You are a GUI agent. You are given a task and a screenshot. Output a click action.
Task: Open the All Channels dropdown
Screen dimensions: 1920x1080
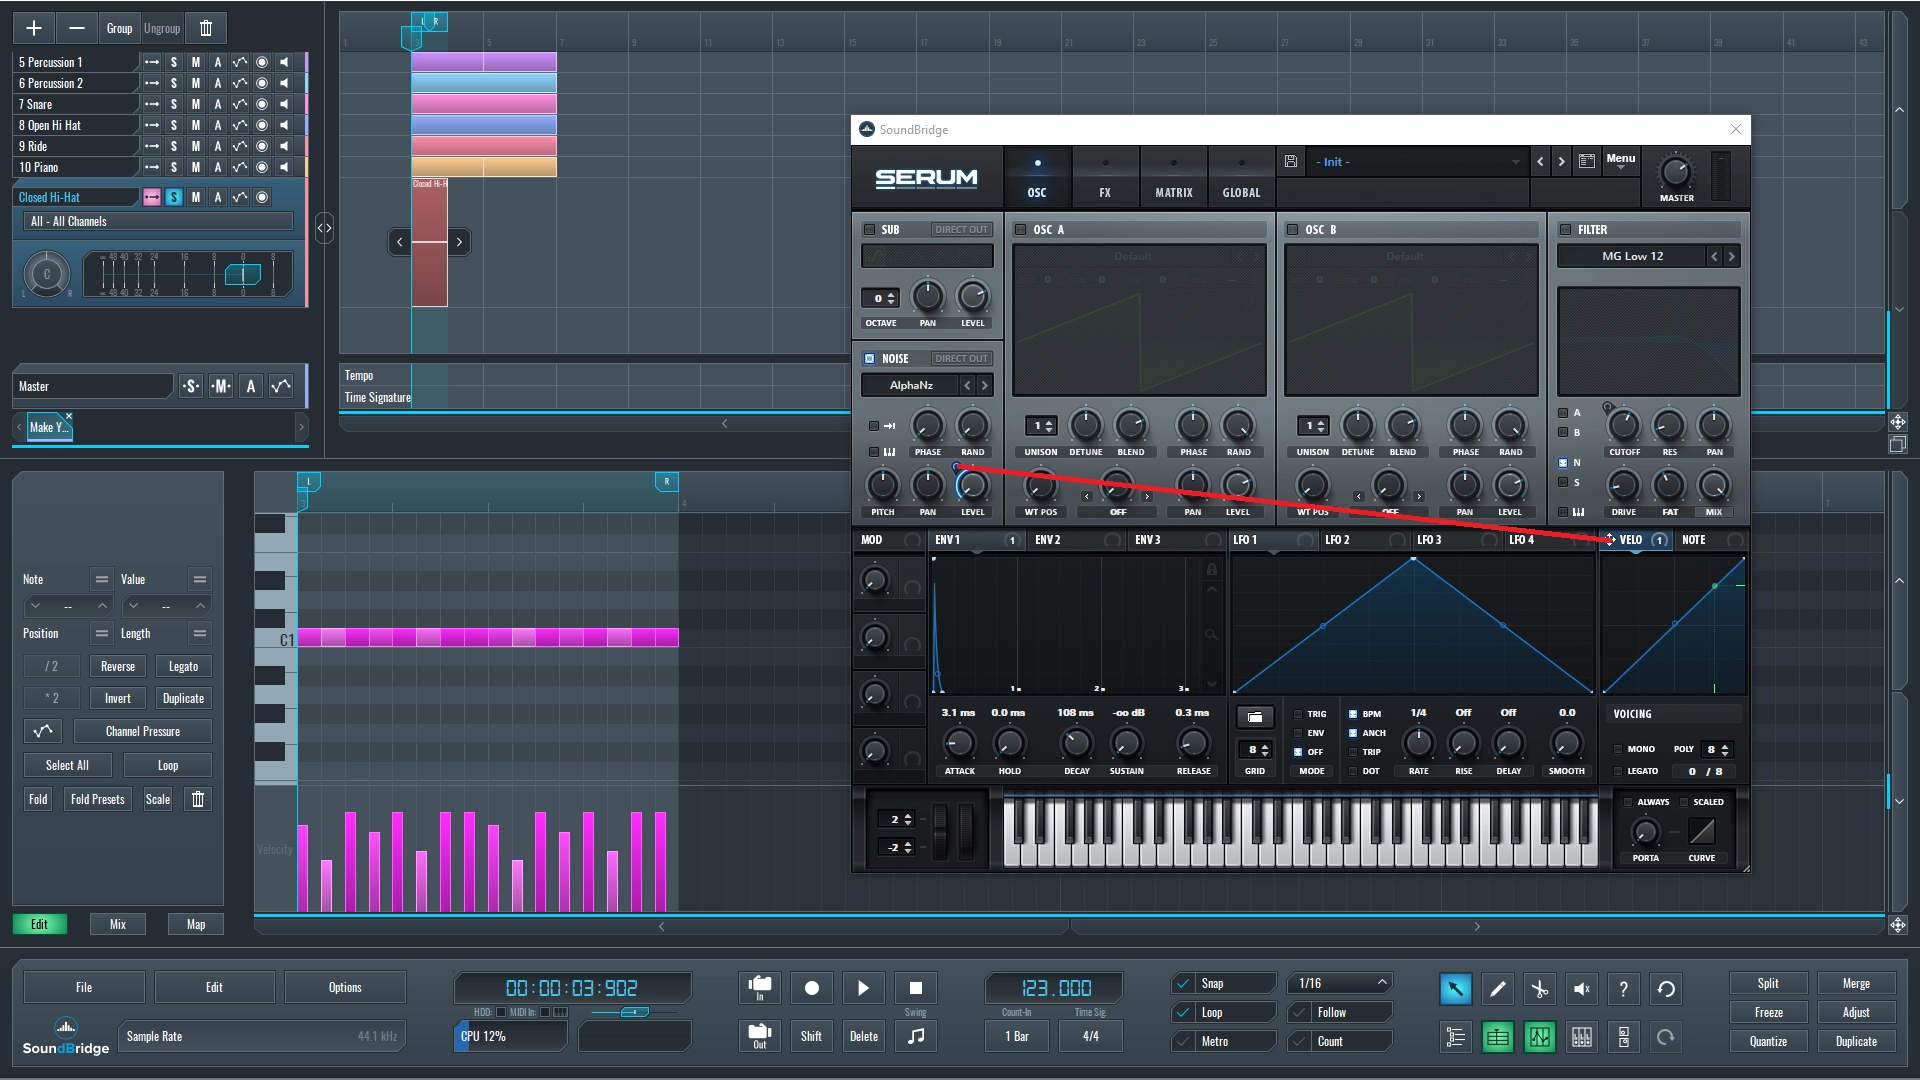(x=159, y=221)
